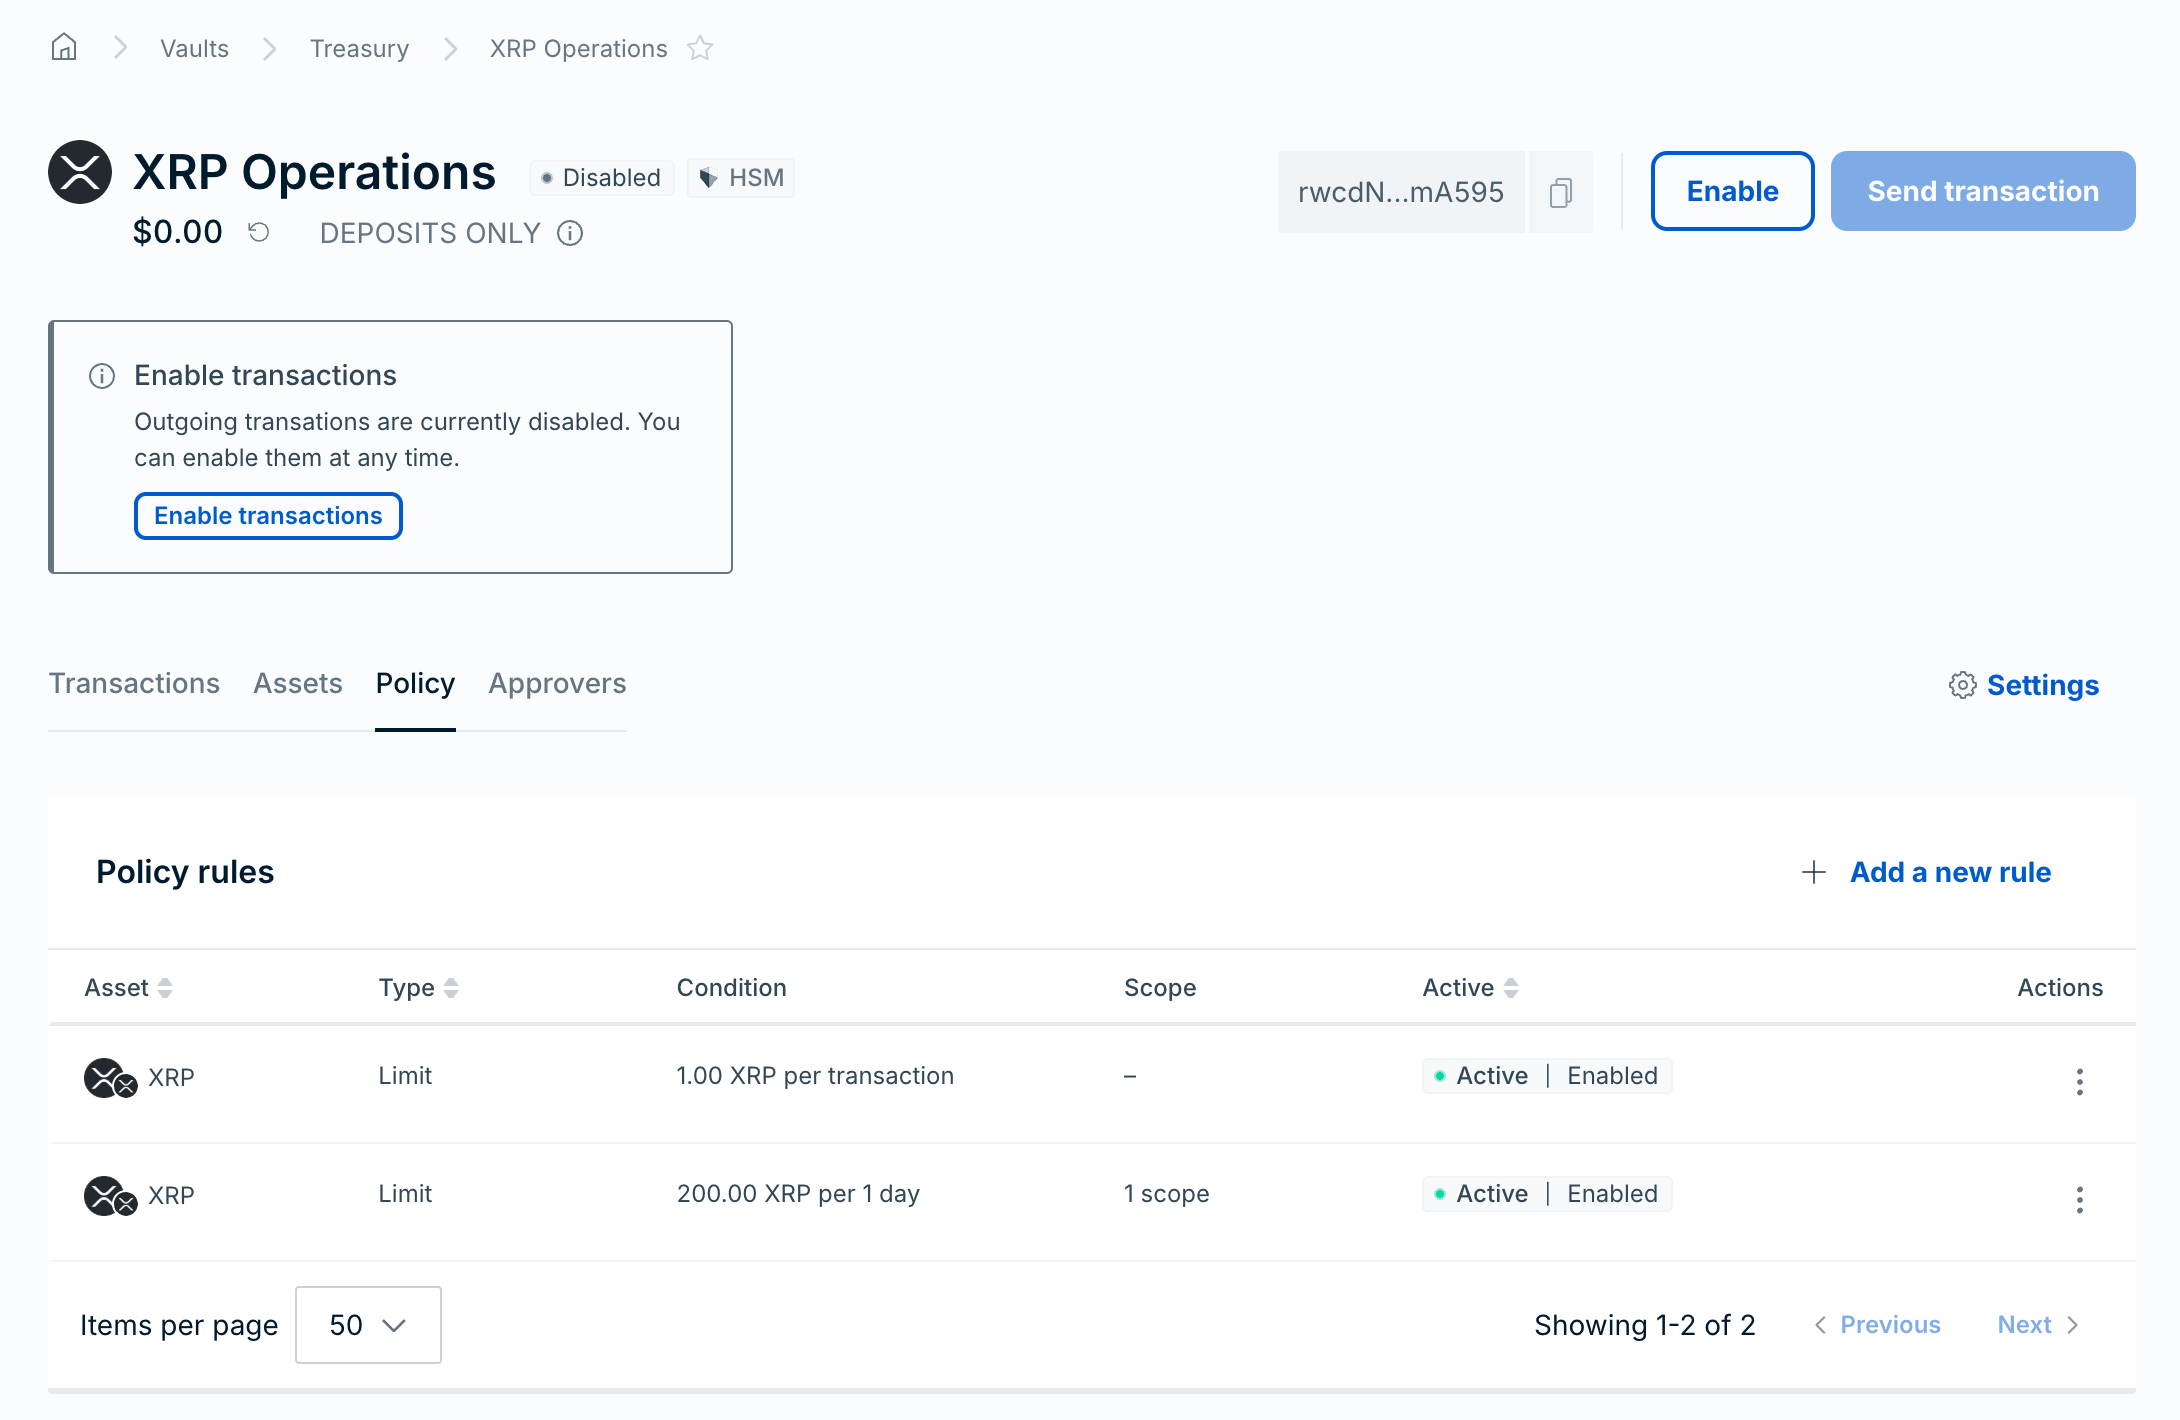Go to Vaults breadcrumb
2180x1420 pixels.
[194, 48]
